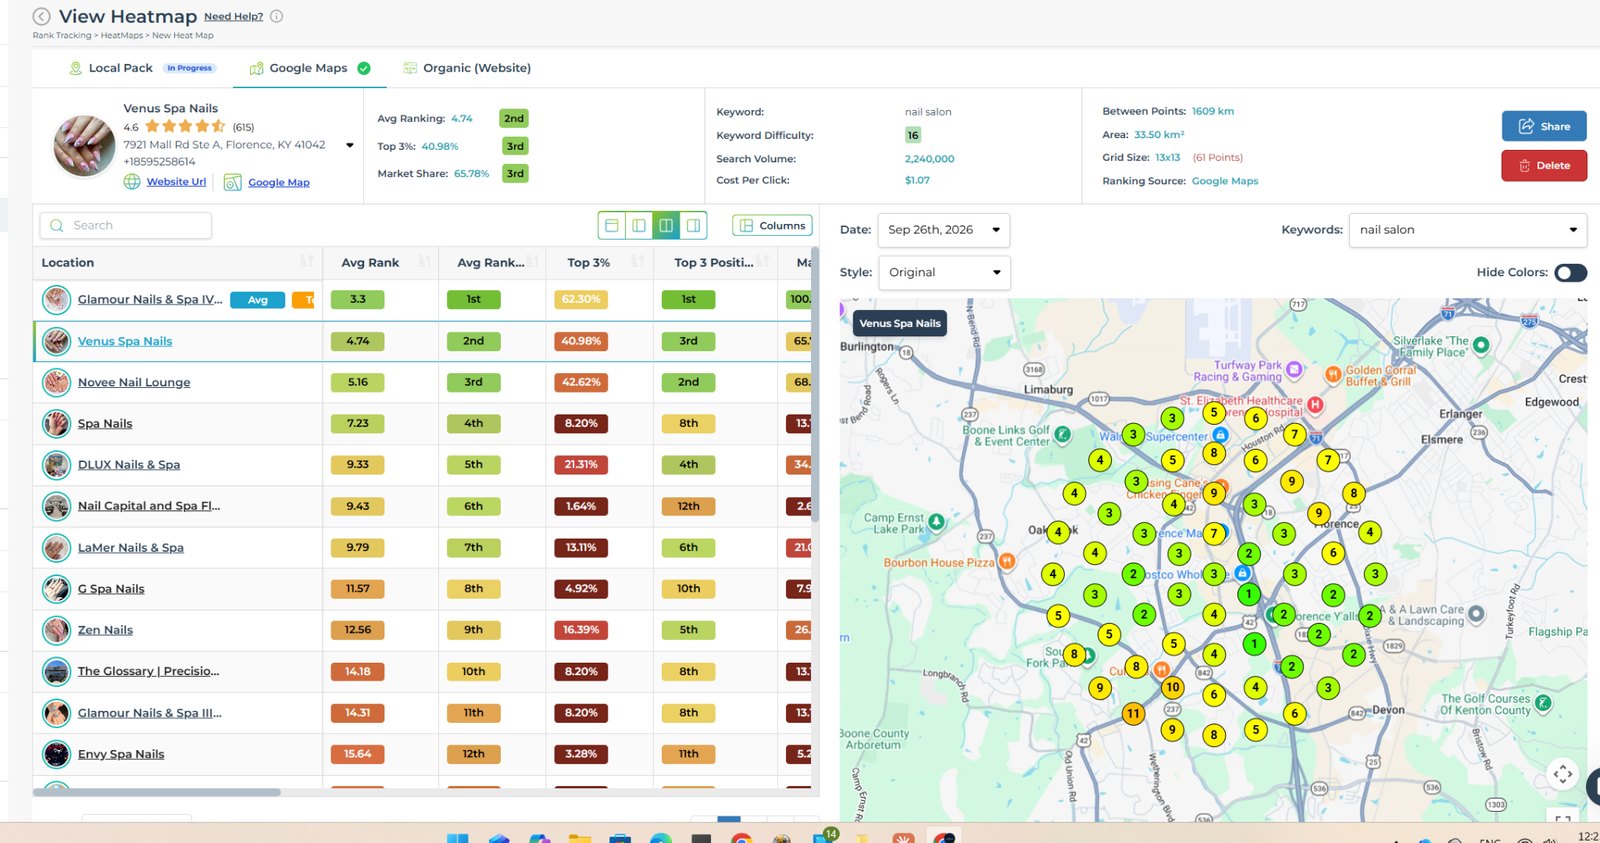Open the Google Map link
This screenshot has width=1600, height=843.
tap(279, 182)
